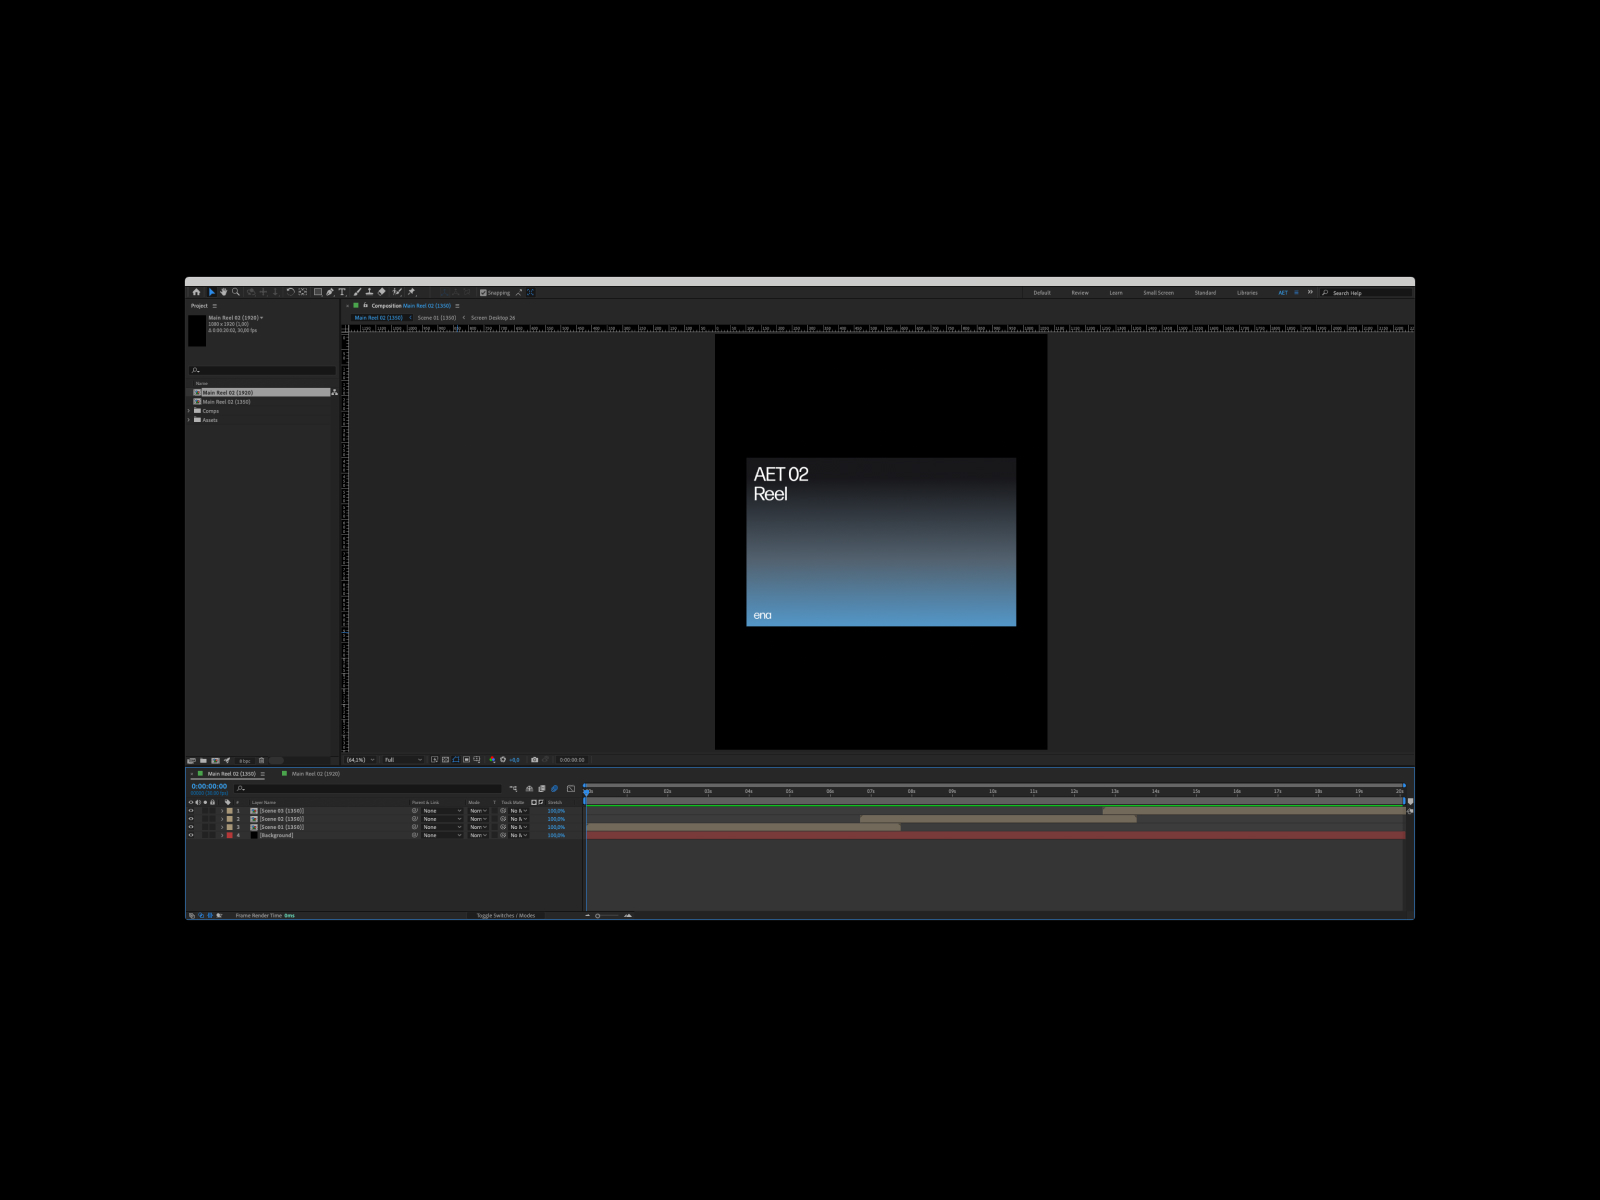Image resolution: width=1600 pixels, height=1200 pixels.
Task: Create new composition from Project panel footer
Action: [215, 760]
